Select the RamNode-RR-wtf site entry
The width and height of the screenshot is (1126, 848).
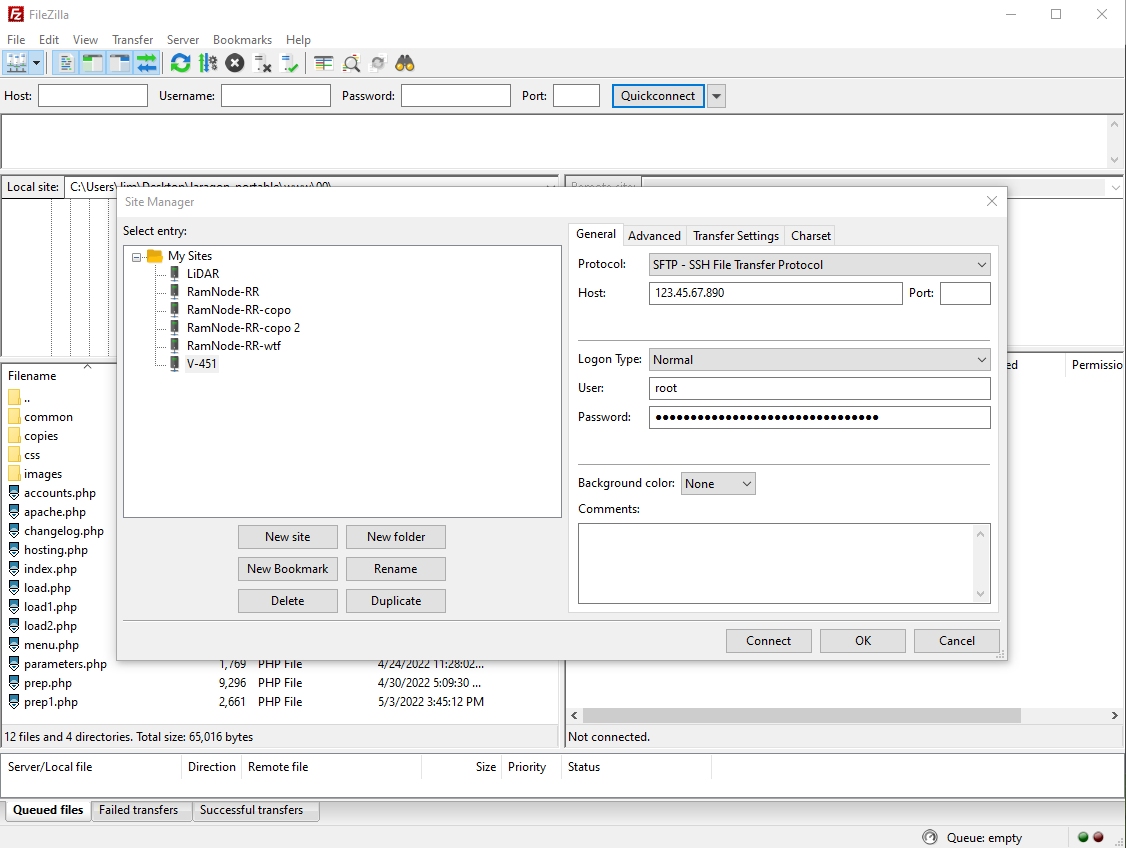[233, 345]
